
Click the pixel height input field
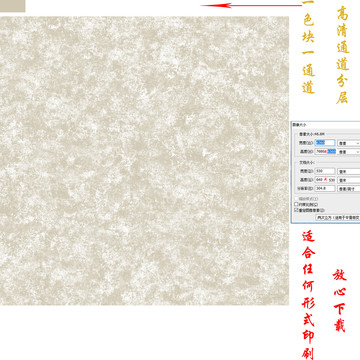tap(325, 151)
